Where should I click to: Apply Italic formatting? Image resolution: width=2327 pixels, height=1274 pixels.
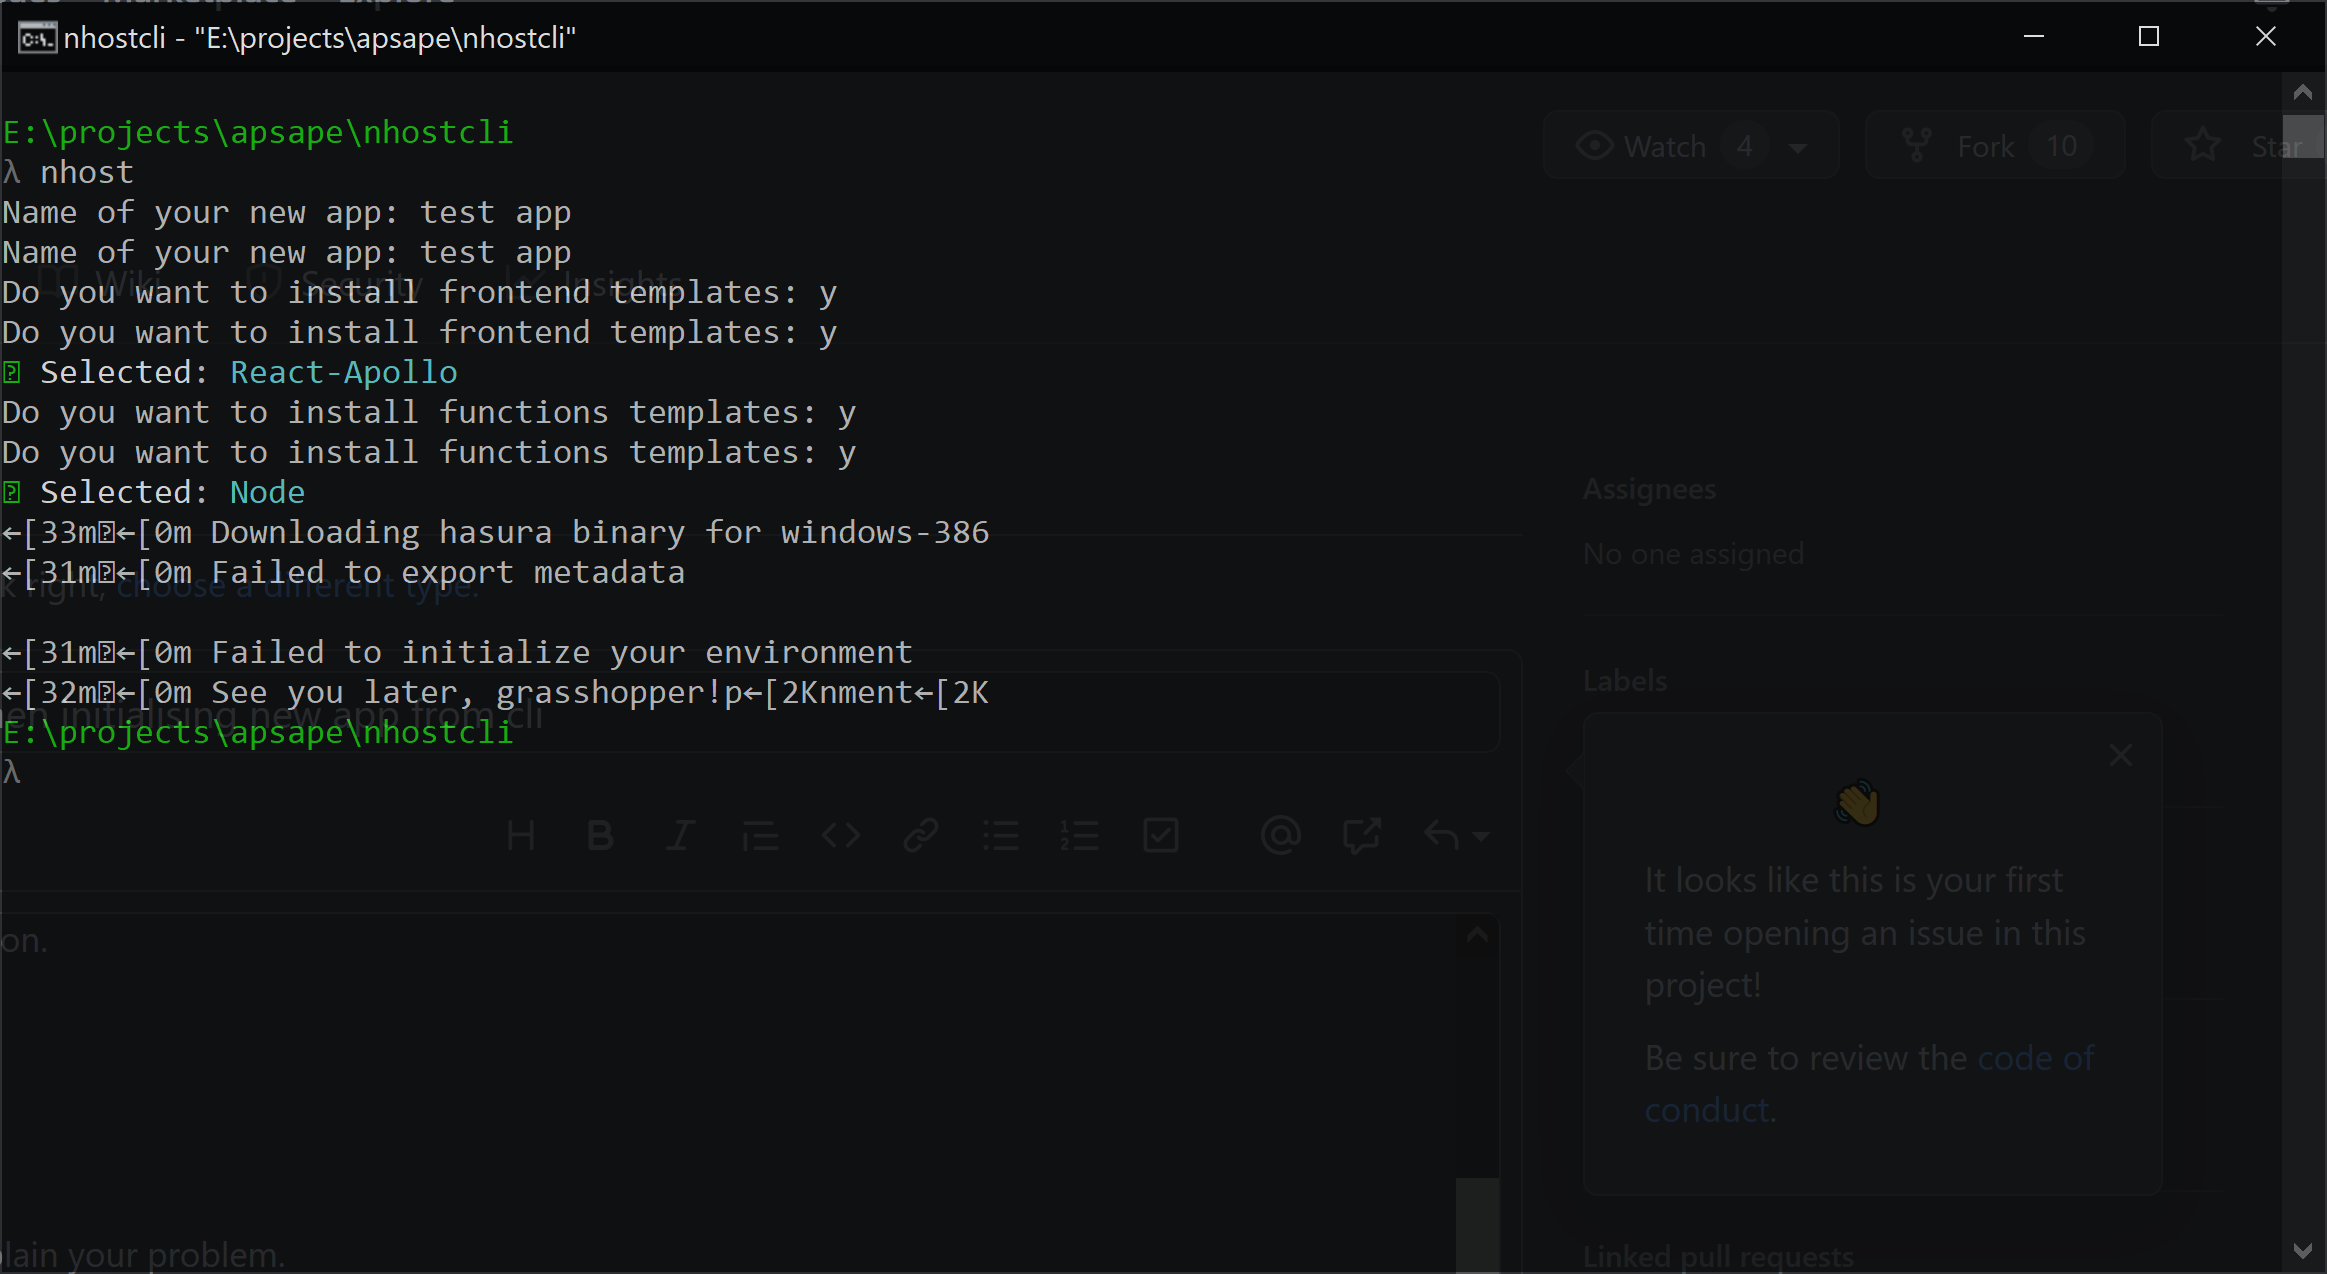[679, 835]
